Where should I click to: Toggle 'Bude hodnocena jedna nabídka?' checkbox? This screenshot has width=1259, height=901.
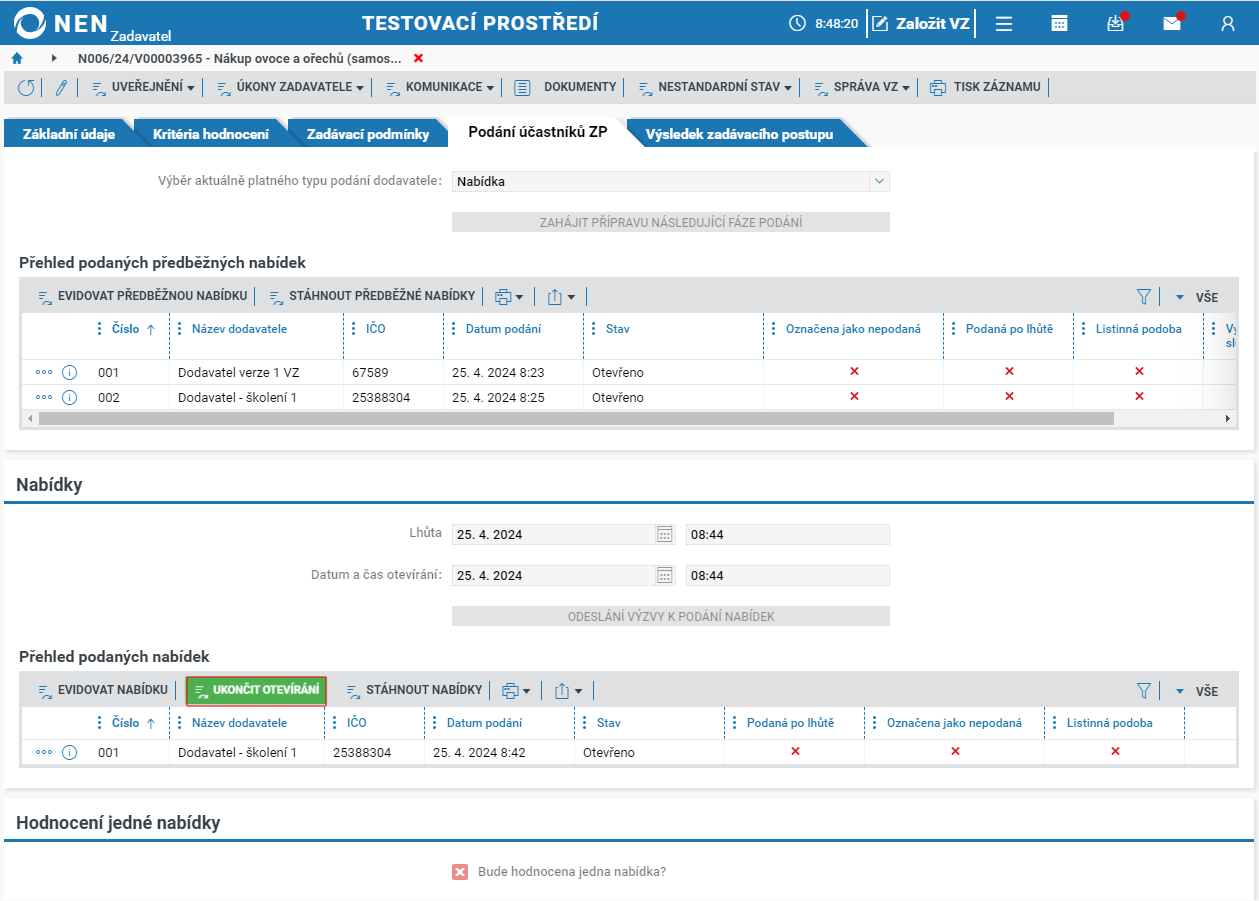pos(460,872)
